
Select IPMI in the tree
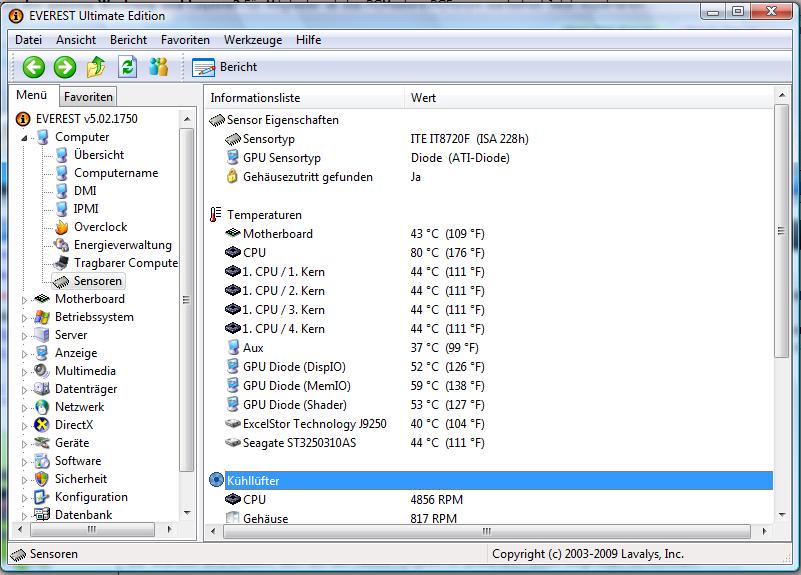click(86, 209)
